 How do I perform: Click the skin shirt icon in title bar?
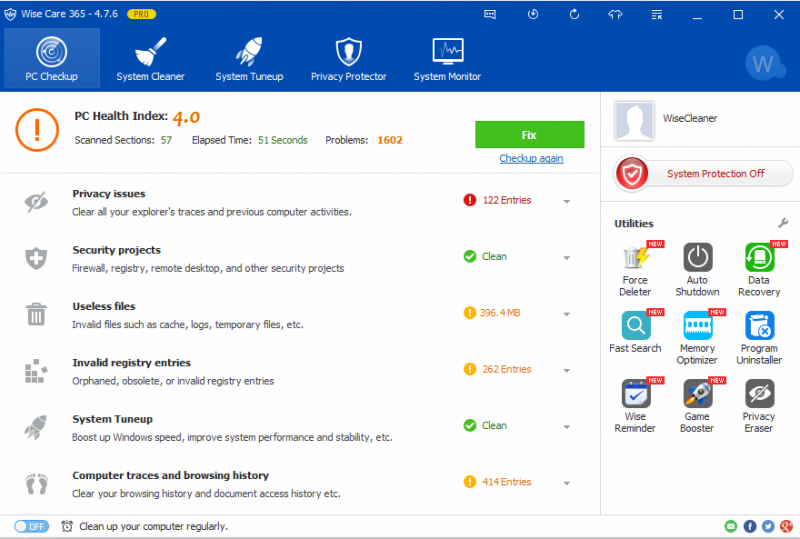tap(615, 14)
